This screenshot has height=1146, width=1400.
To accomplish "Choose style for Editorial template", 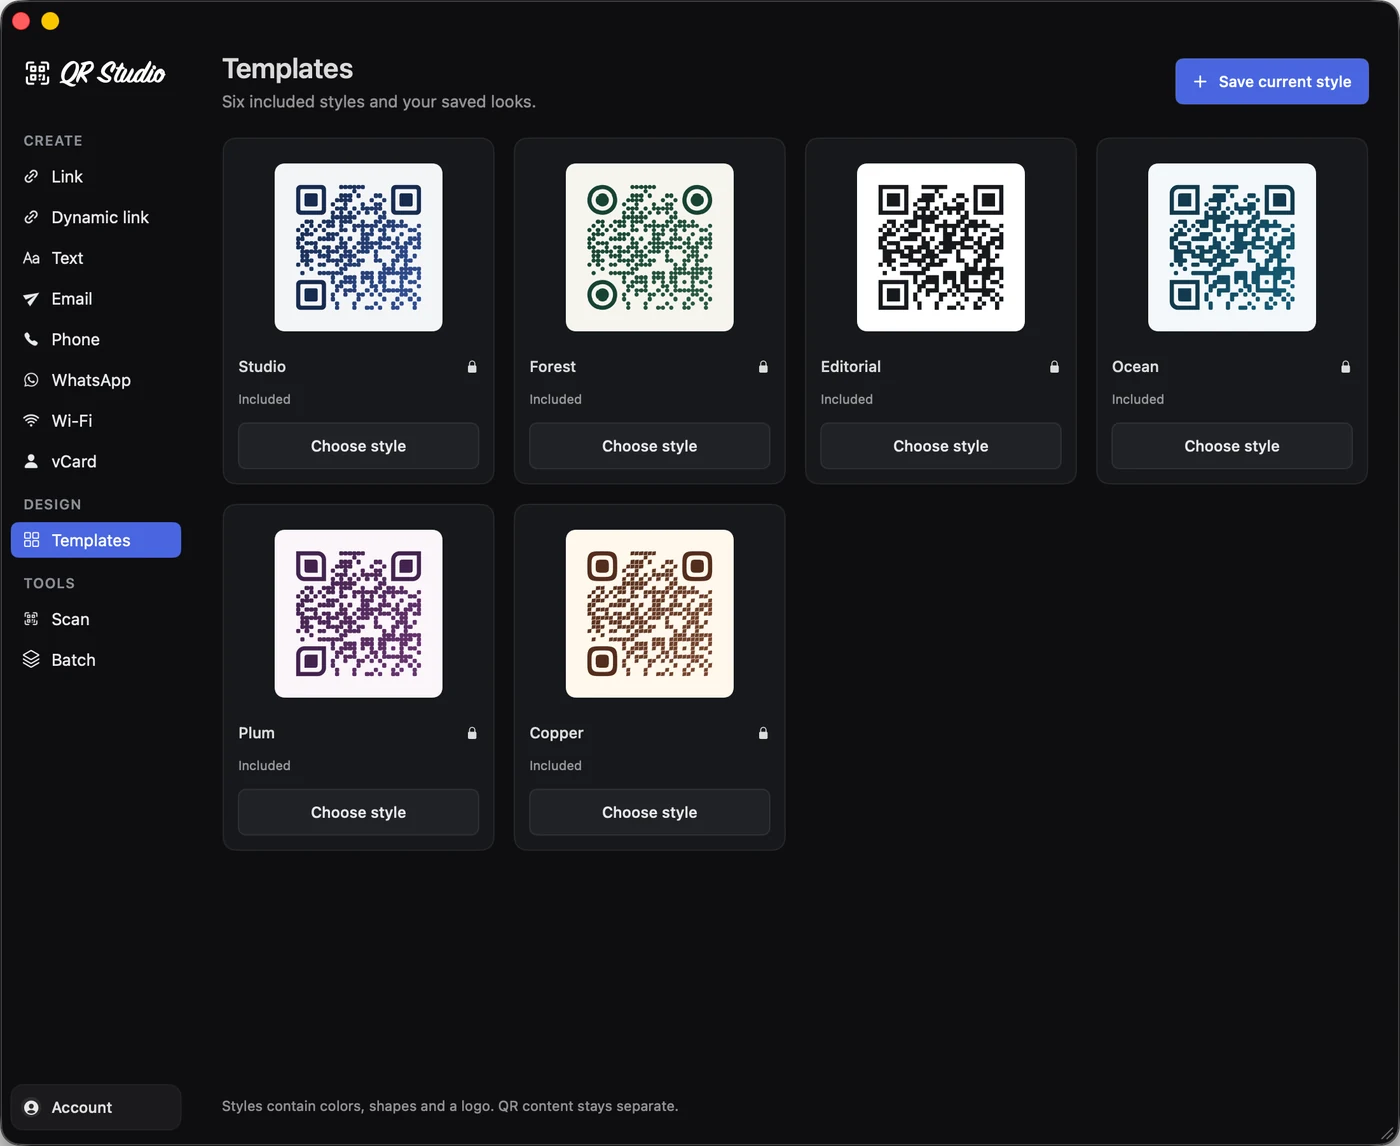I will click(941, 446).
